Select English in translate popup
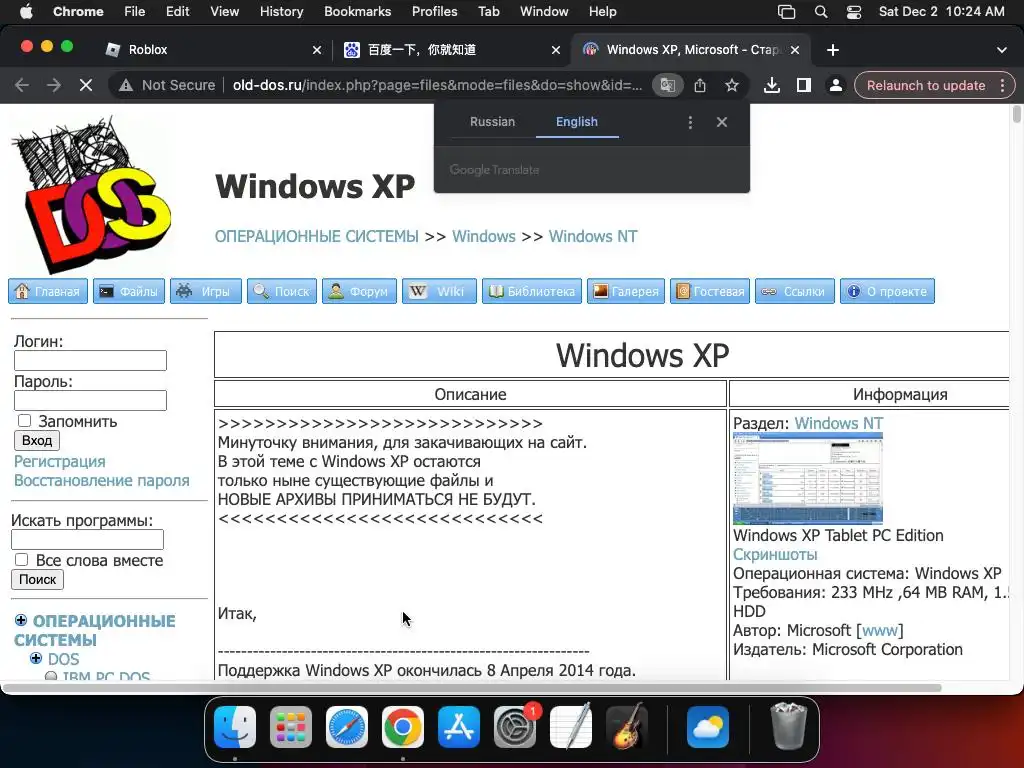 (577, 122)
